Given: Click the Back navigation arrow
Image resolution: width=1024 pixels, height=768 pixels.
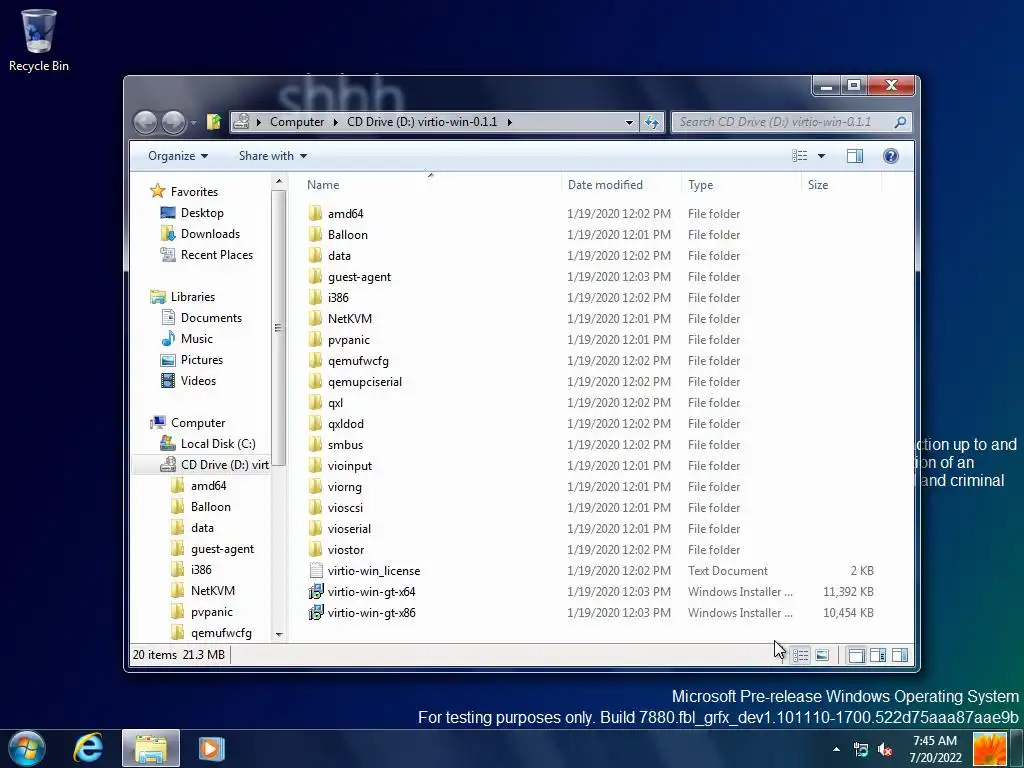Looking at the screenshot, I should point(146,122).
